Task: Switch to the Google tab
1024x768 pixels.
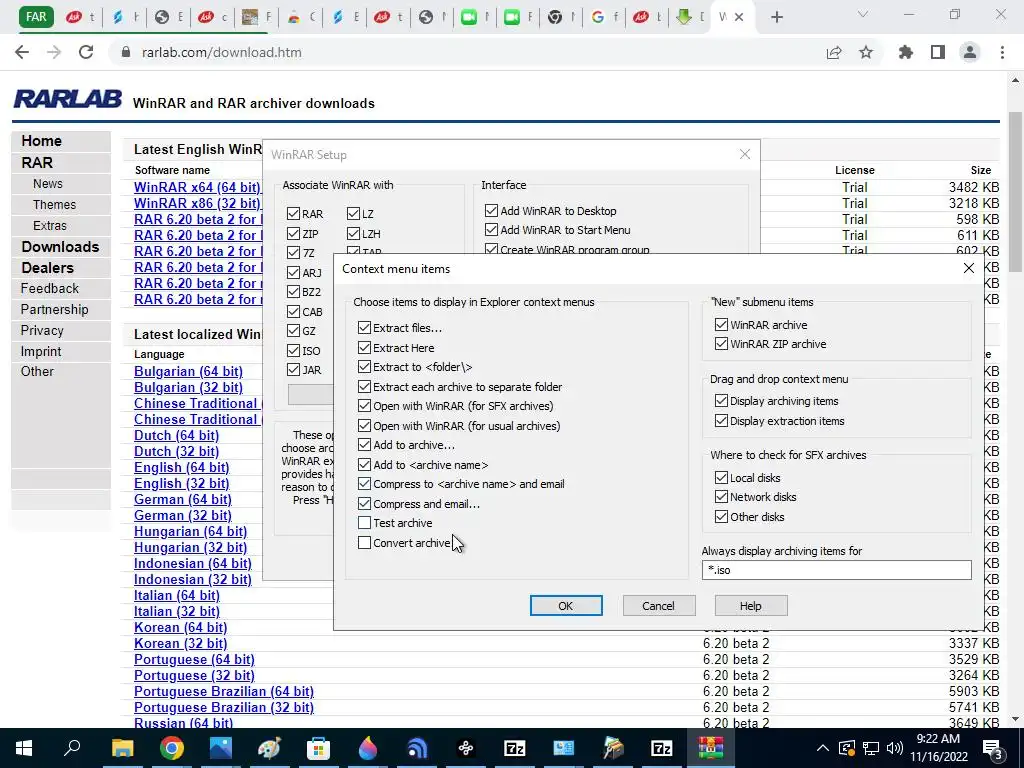Action: point(605,17)
